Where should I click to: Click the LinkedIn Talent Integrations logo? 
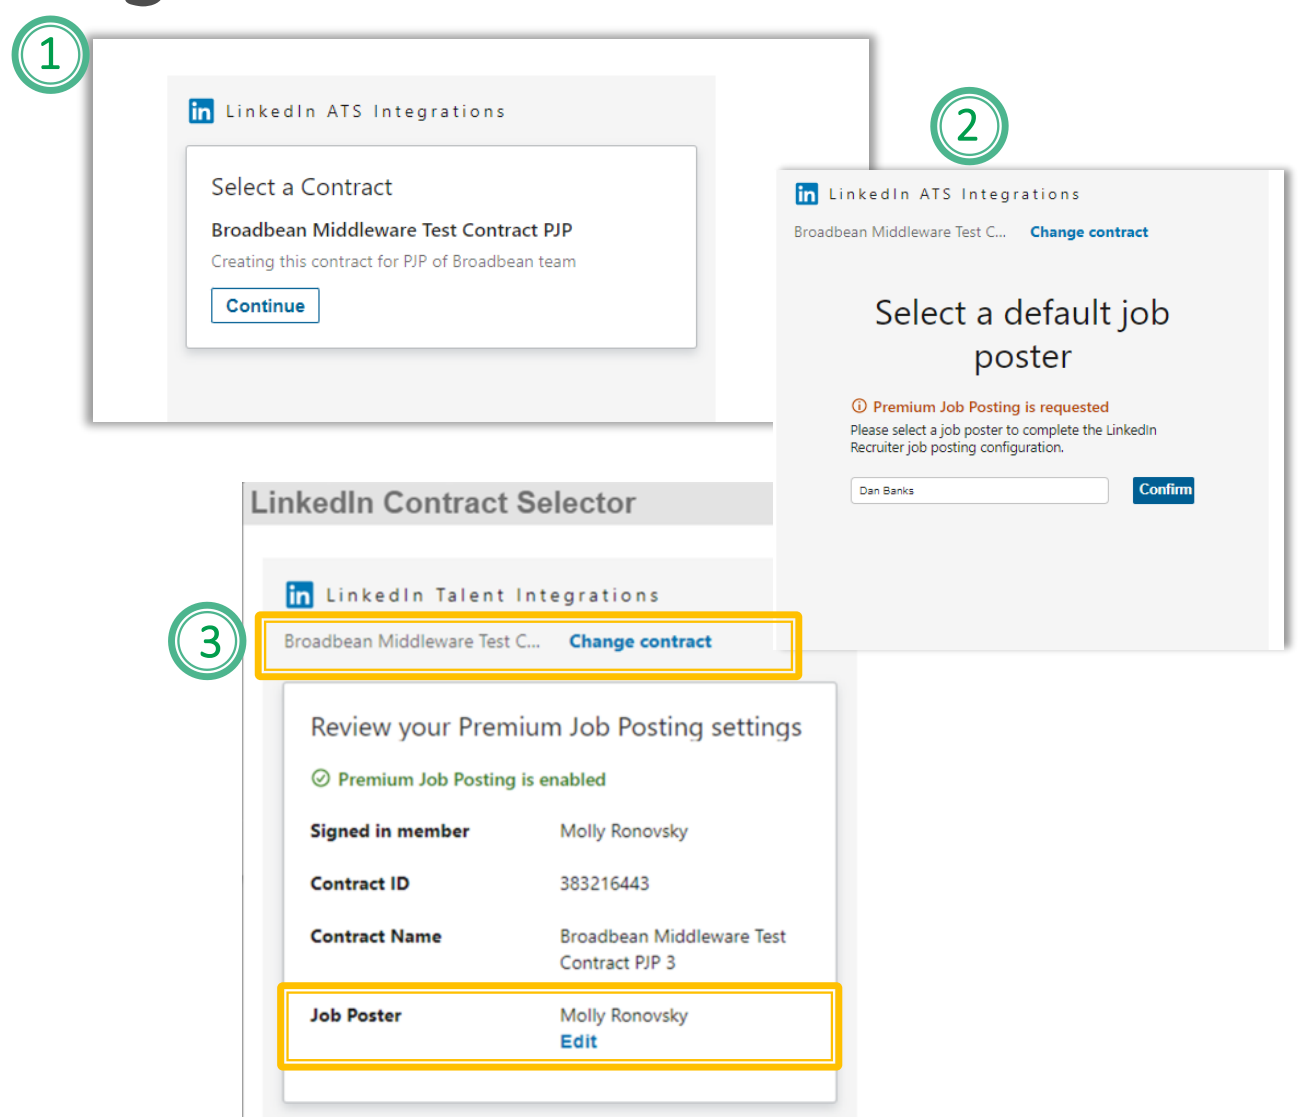[x=299, y=594]
